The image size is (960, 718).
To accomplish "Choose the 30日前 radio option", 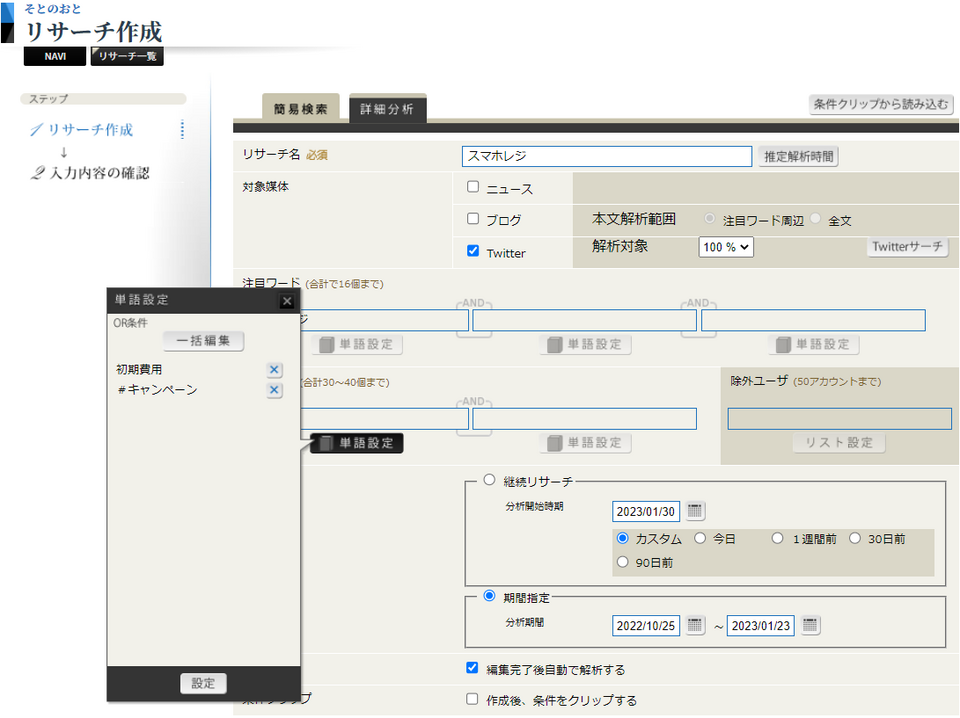I will (855, 538).
